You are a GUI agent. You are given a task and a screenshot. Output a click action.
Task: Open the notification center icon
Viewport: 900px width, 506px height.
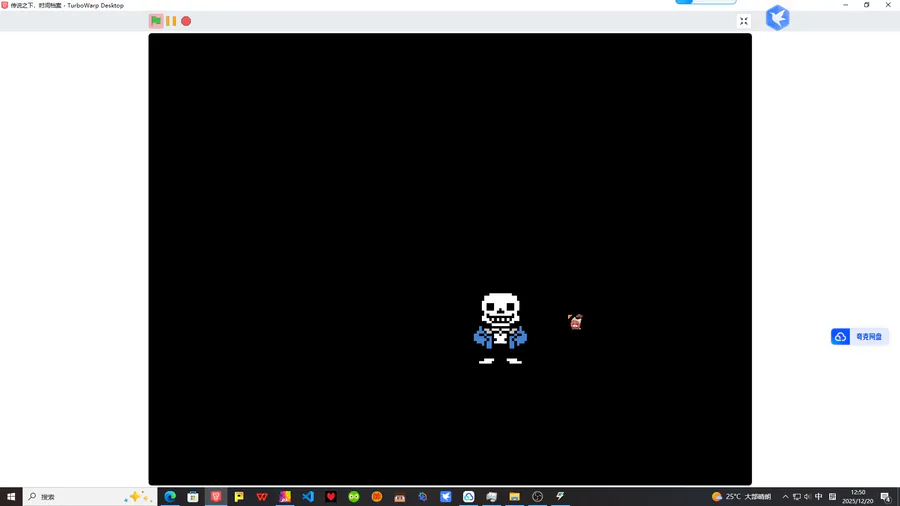[x=886, y=497]
